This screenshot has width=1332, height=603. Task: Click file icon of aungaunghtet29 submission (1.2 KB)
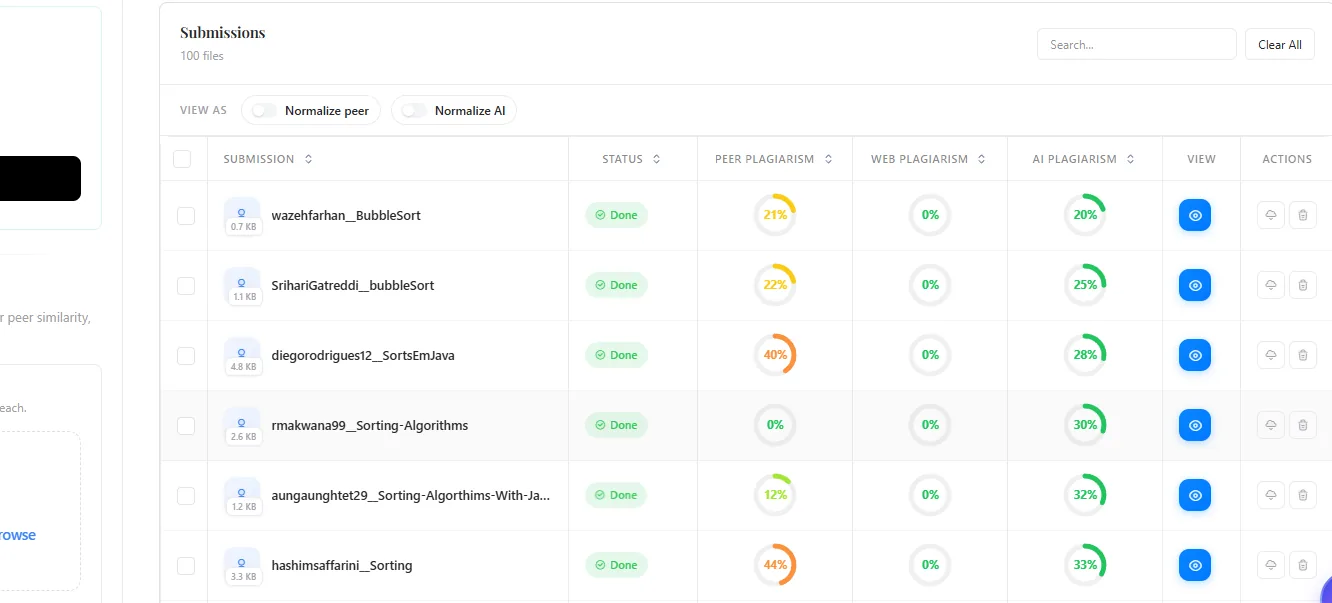[243, 495]
